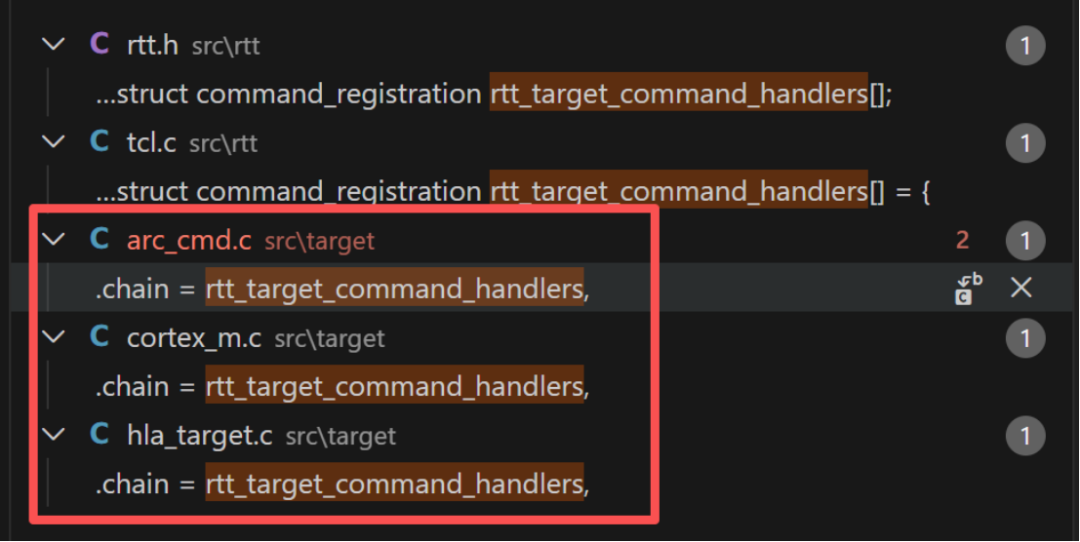
Task: Click the C file icon for rtt.h
Action: [99, 44]
